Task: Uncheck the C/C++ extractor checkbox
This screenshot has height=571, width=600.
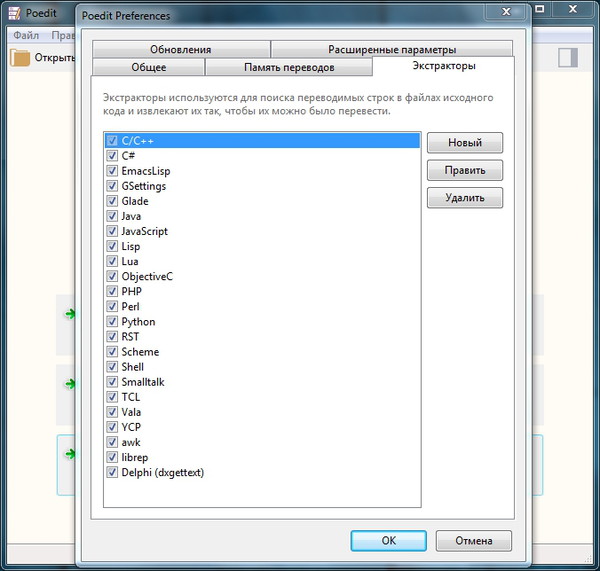Action: [x=112, y=141]
